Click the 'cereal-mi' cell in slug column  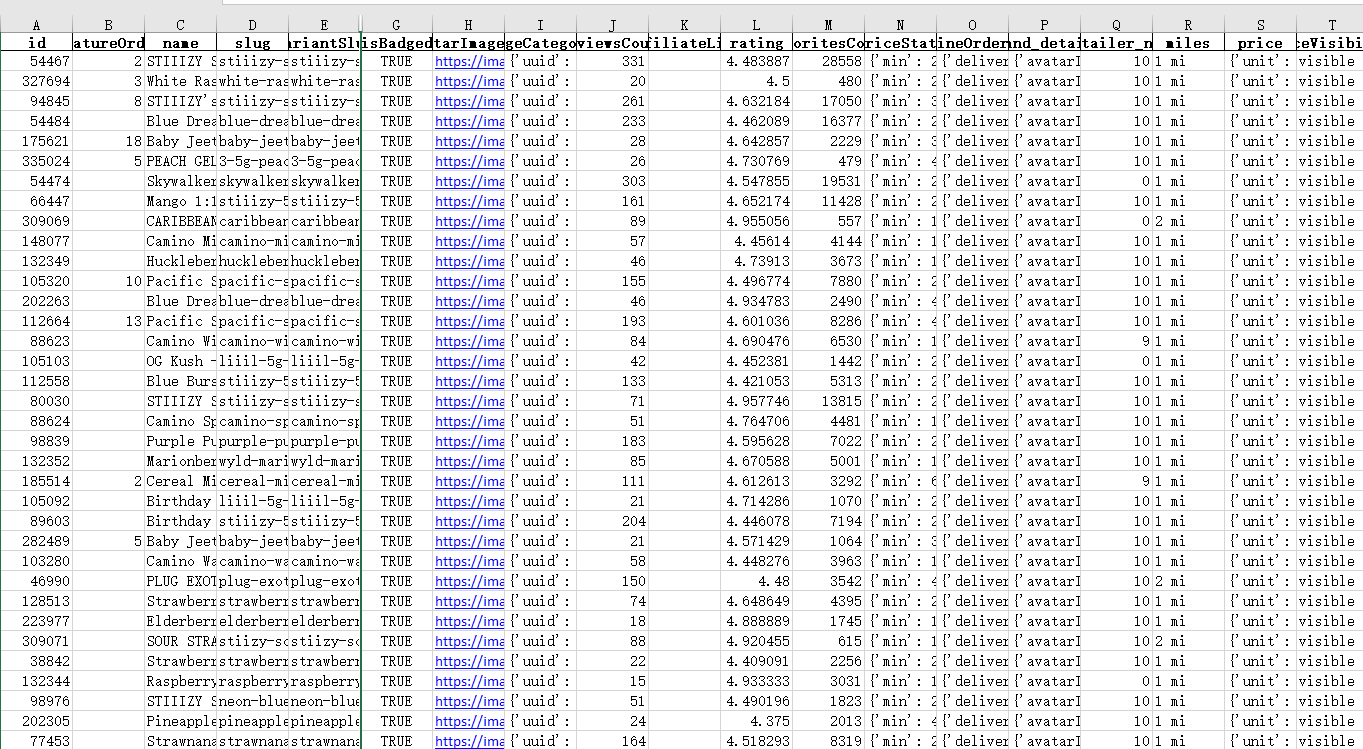click(x=252, y=481)
